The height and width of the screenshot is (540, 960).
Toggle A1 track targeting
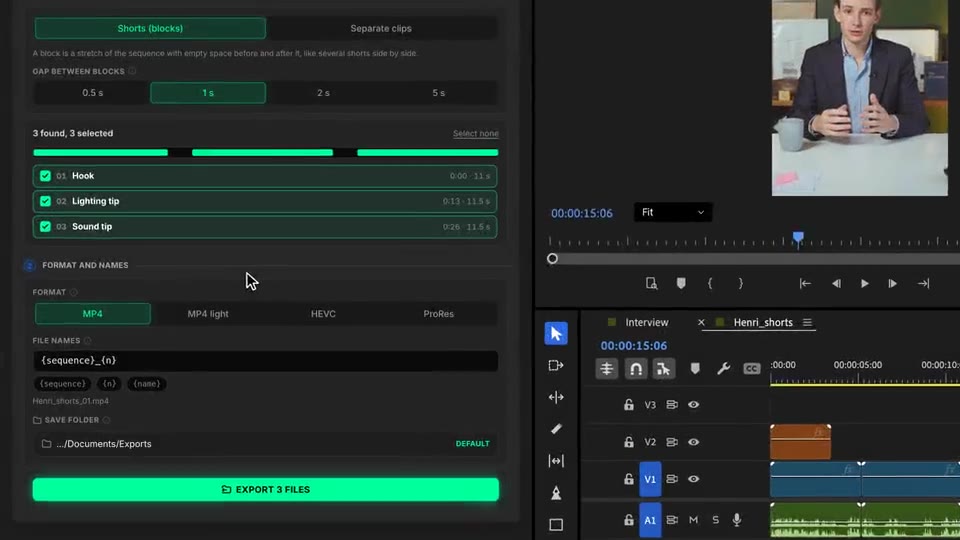650,520
